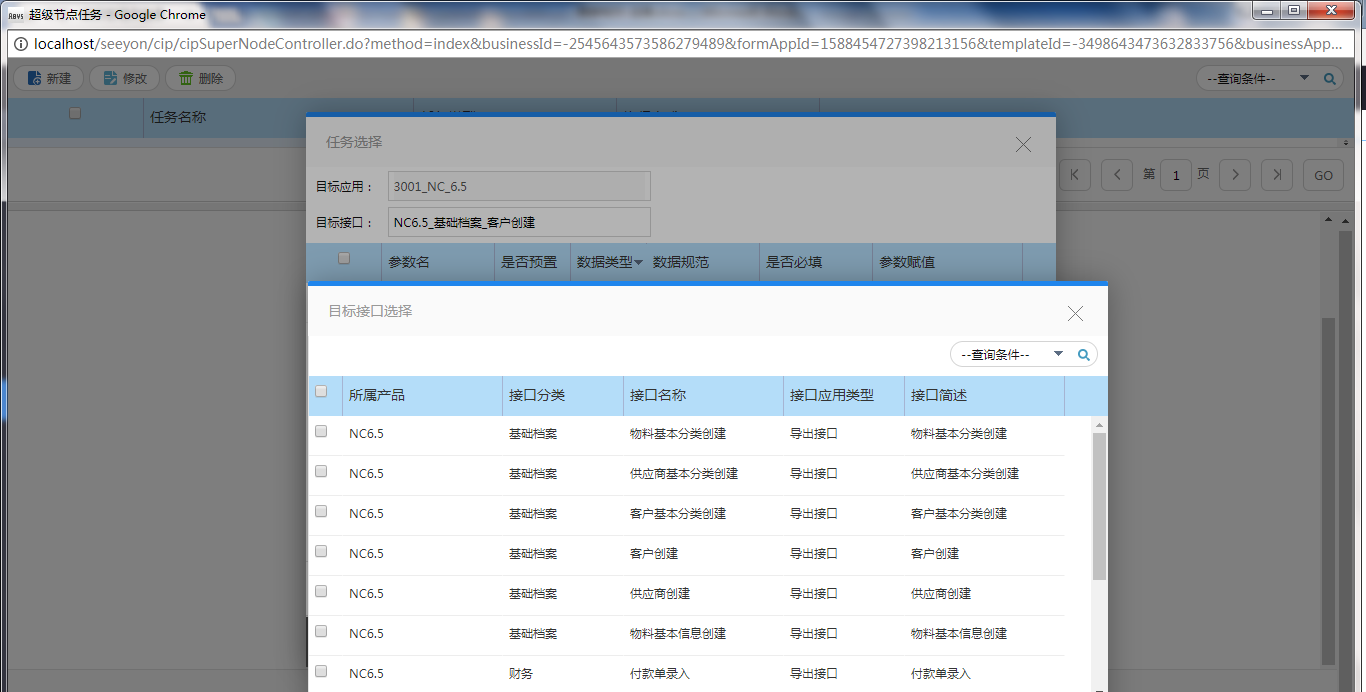1366x692 pixels.
Task: Toggle select-all checkbox beside 所属产品 header
Action: [x=321, y=392]
